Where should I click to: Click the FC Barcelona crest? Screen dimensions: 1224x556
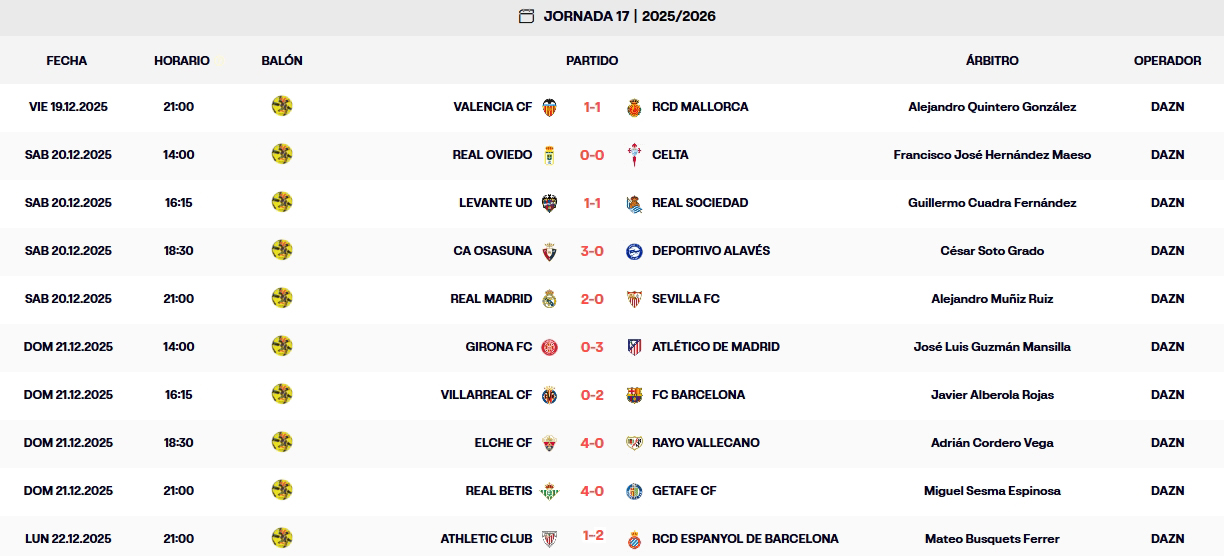coord(633,395)
